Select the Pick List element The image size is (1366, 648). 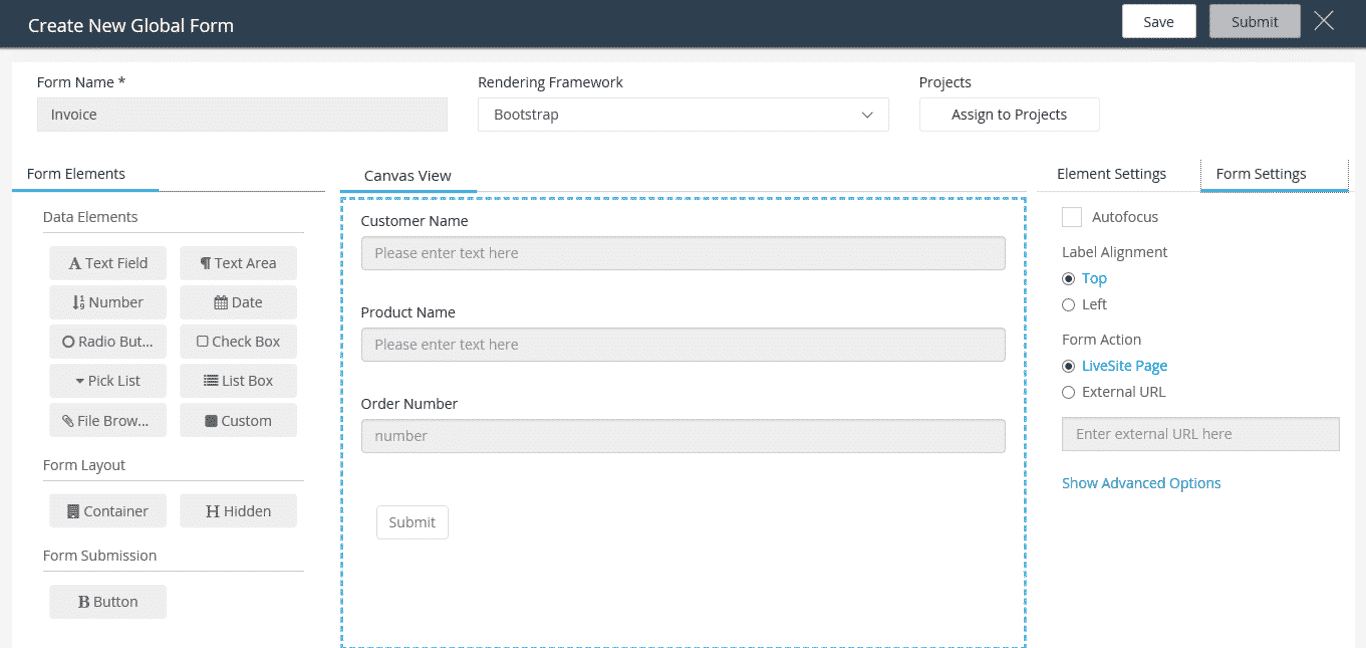pyautogui.click(x=107, y=380)
